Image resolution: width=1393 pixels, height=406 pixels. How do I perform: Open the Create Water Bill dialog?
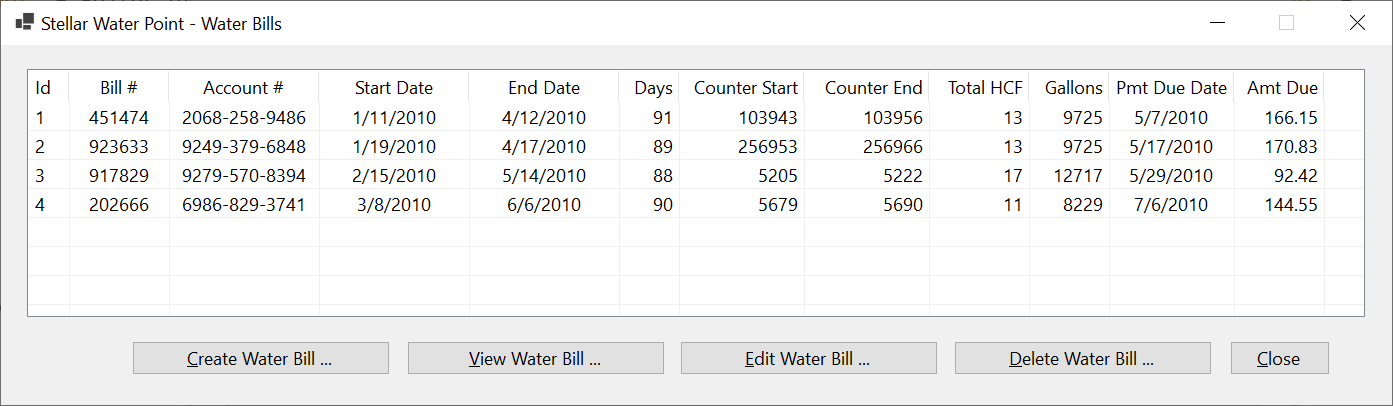click(x=260, y=358)
